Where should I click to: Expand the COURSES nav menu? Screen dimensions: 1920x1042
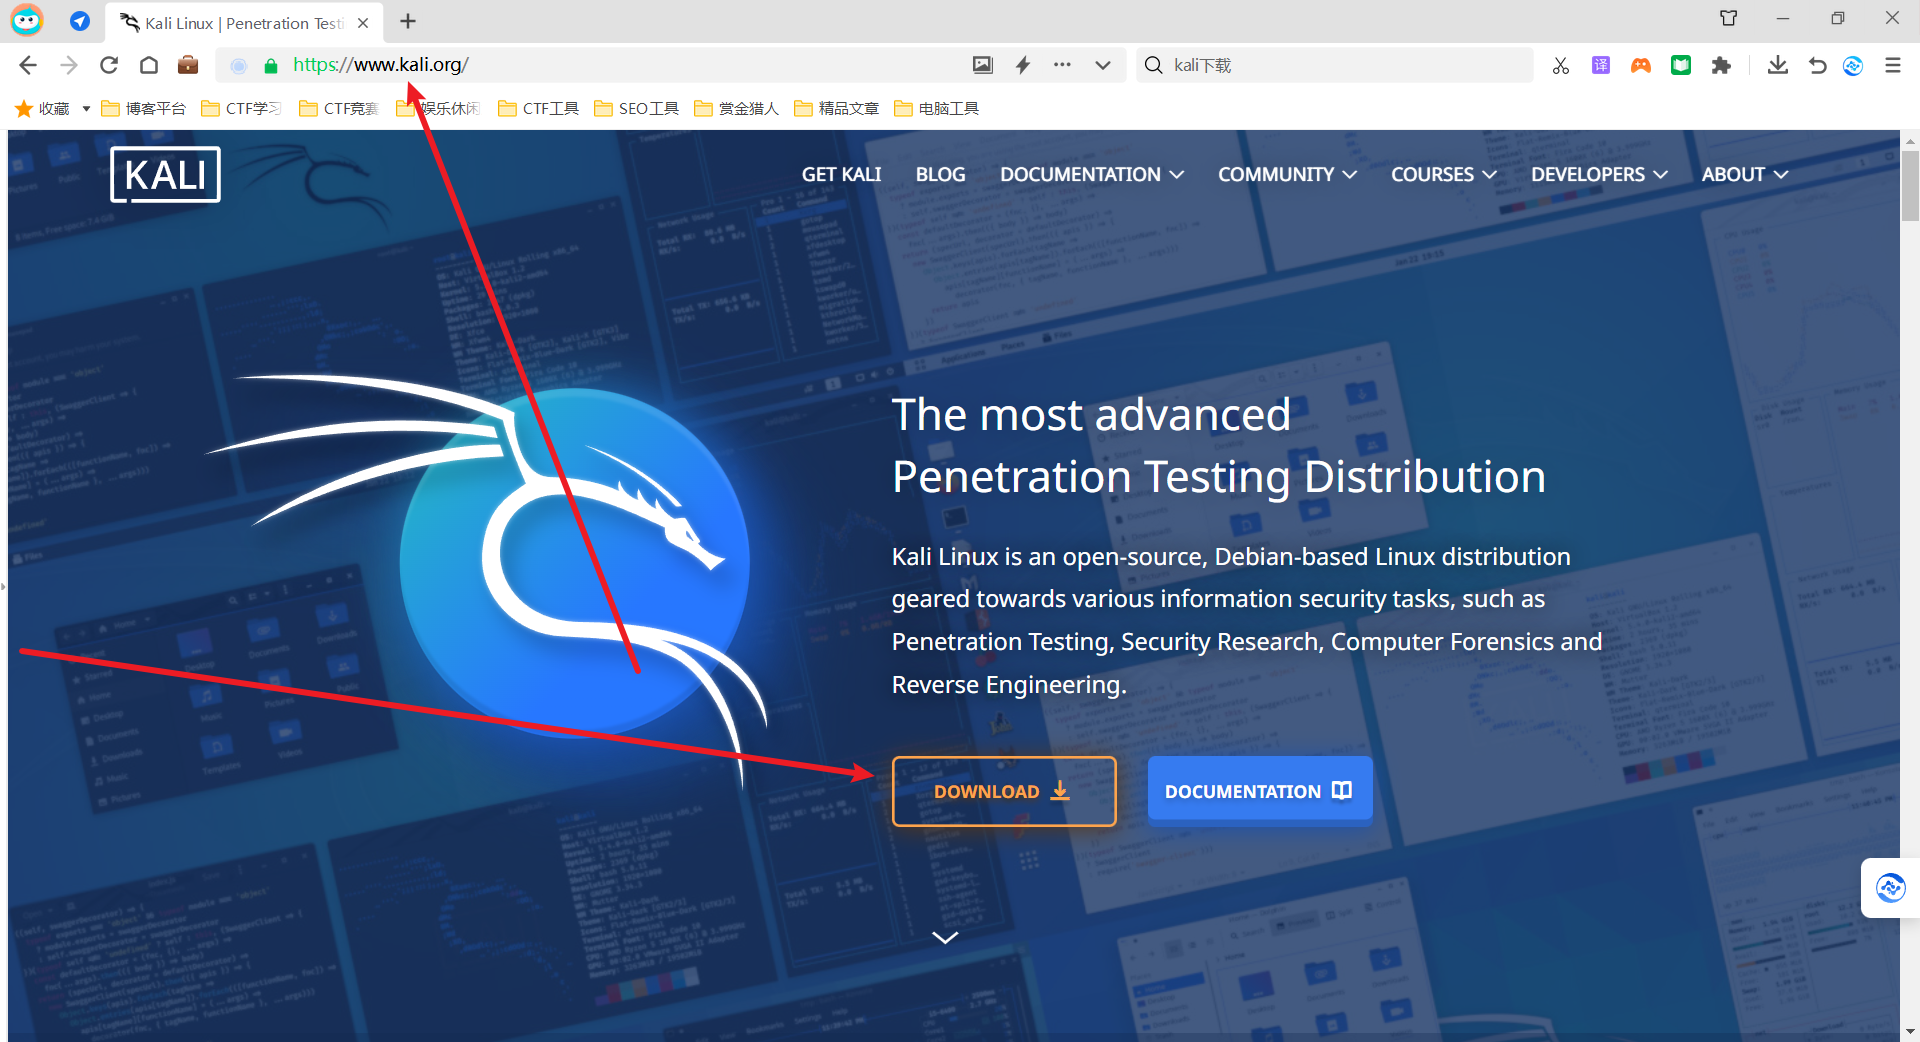click(1443, 174)
